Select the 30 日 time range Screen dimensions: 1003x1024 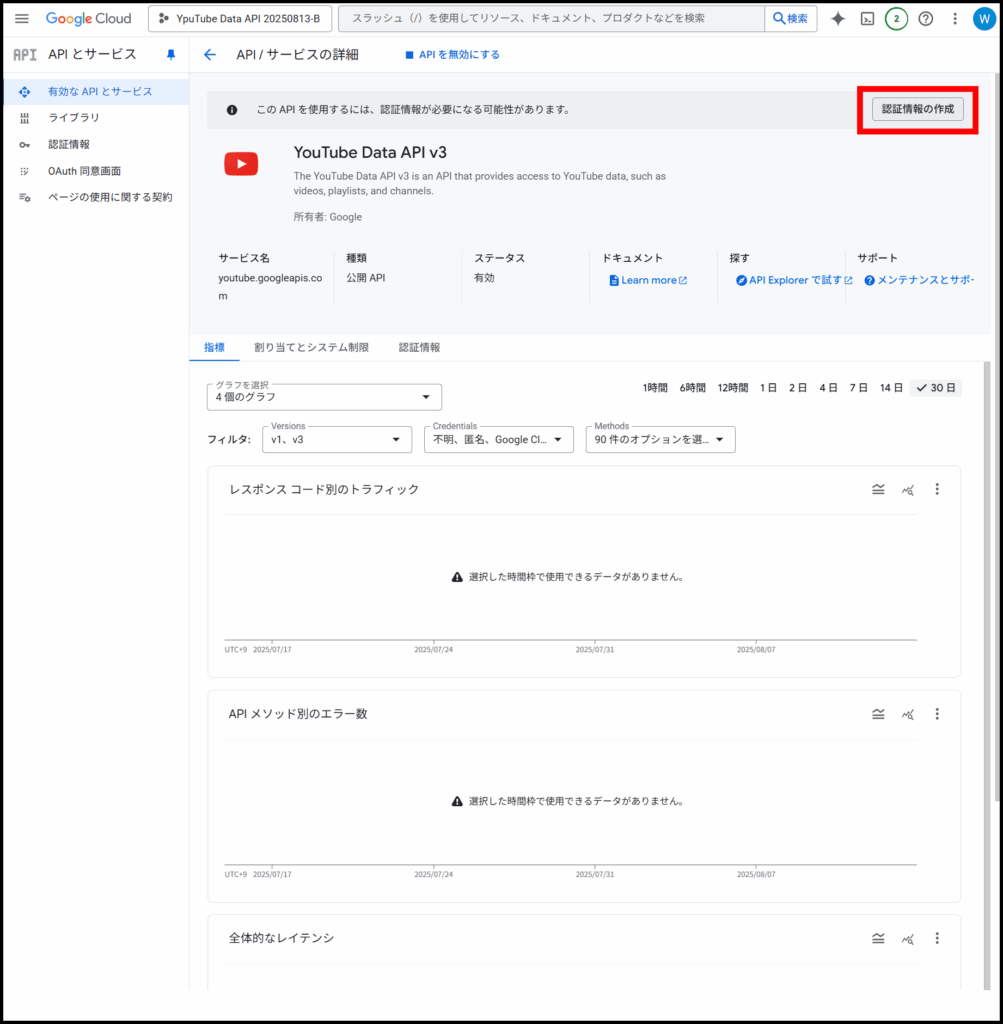(936, 388)
